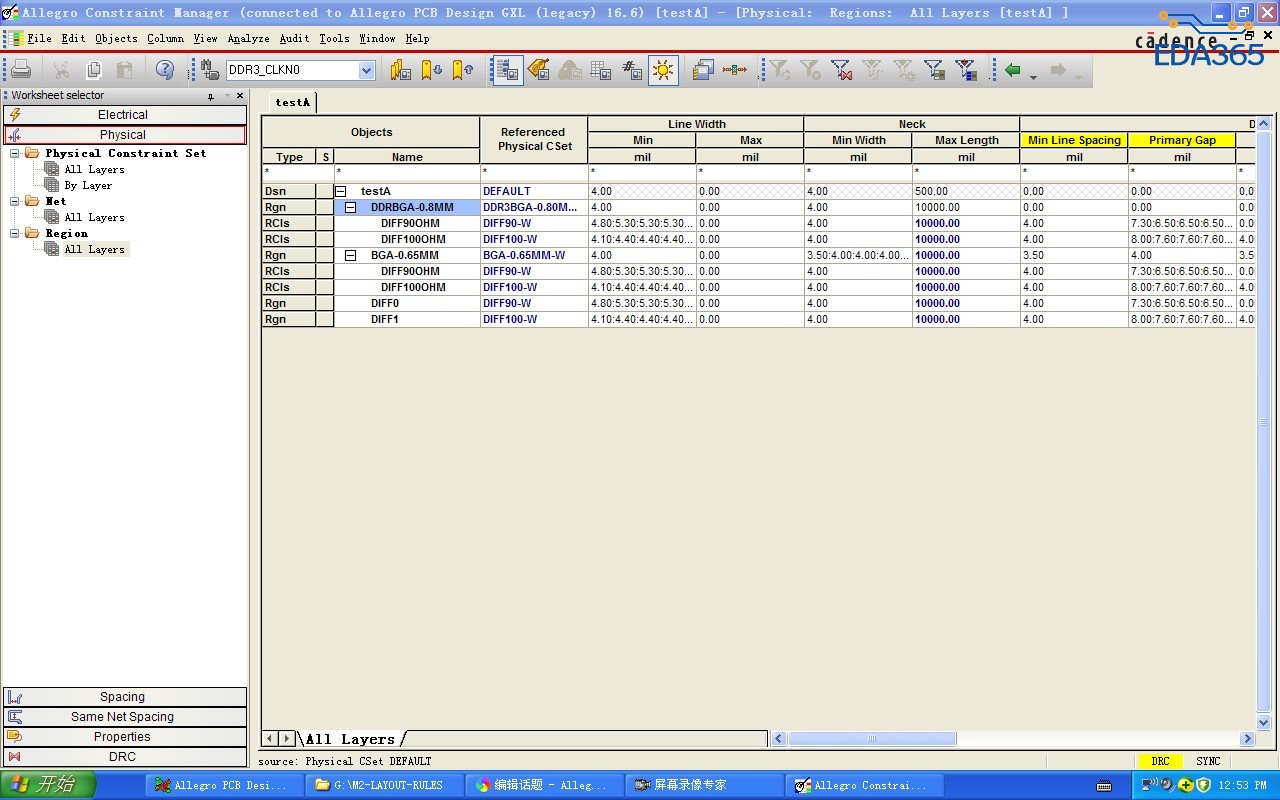Click the first funnel filter icon
This screenshot has height=800, width=1280.
click(x=779, y=70)
